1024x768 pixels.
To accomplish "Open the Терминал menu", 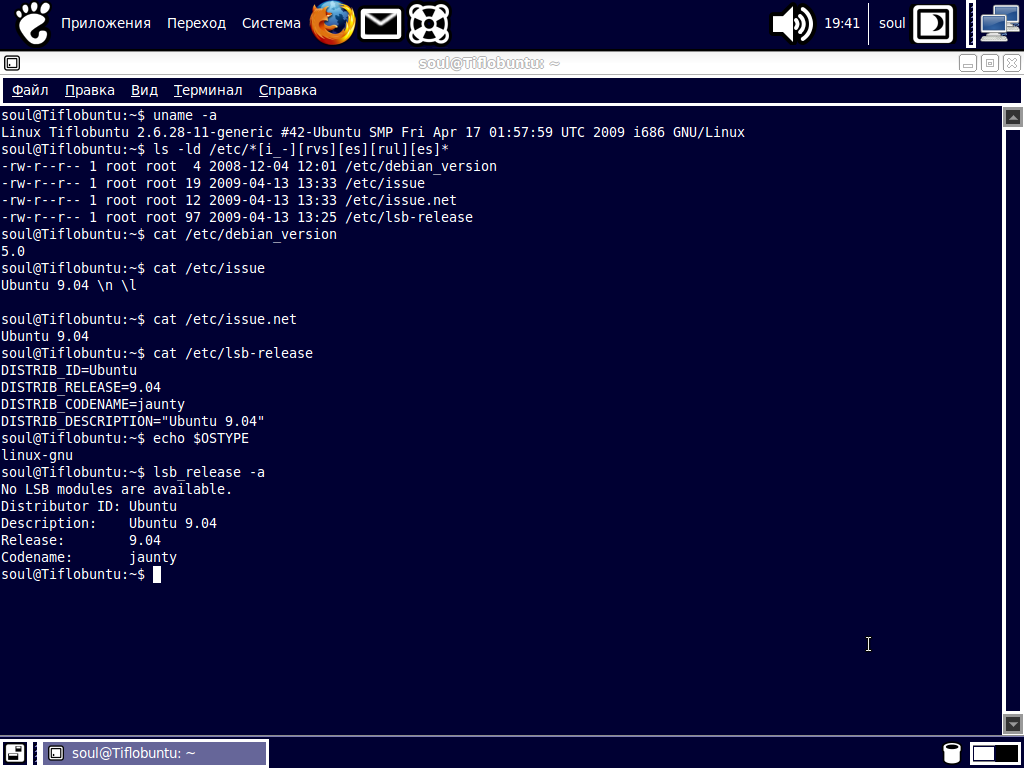I will pos(208,90).
